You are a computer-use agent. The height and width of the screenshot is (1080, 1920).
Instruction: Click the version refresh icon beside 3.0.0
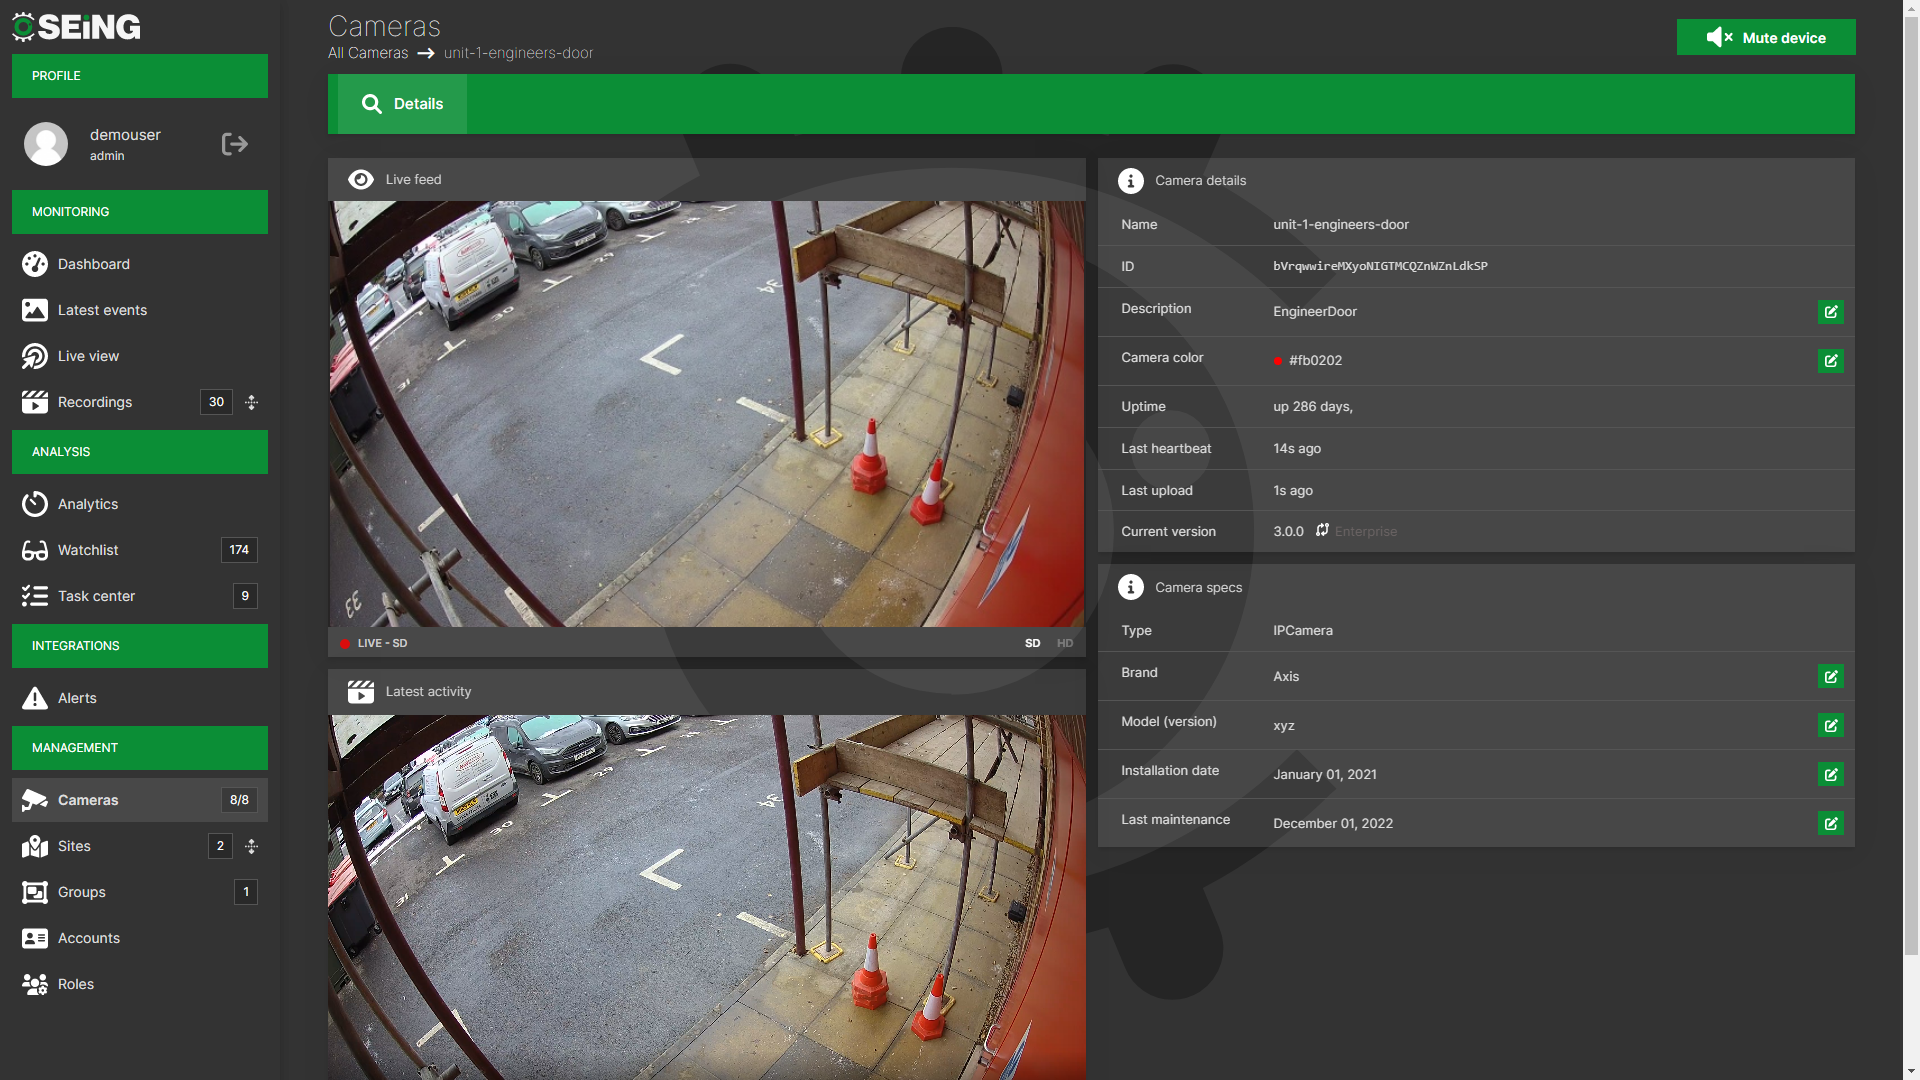(1322, 530)
